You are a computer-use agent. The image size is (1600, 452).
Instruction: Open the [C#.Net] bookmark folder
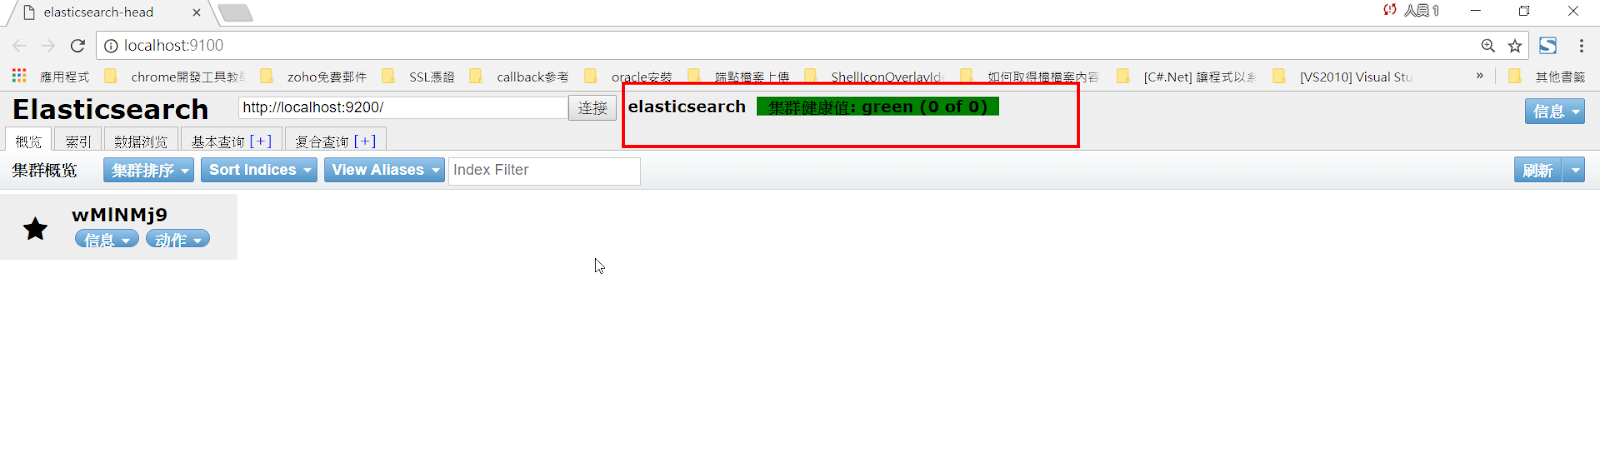[x=1187, y=77]
